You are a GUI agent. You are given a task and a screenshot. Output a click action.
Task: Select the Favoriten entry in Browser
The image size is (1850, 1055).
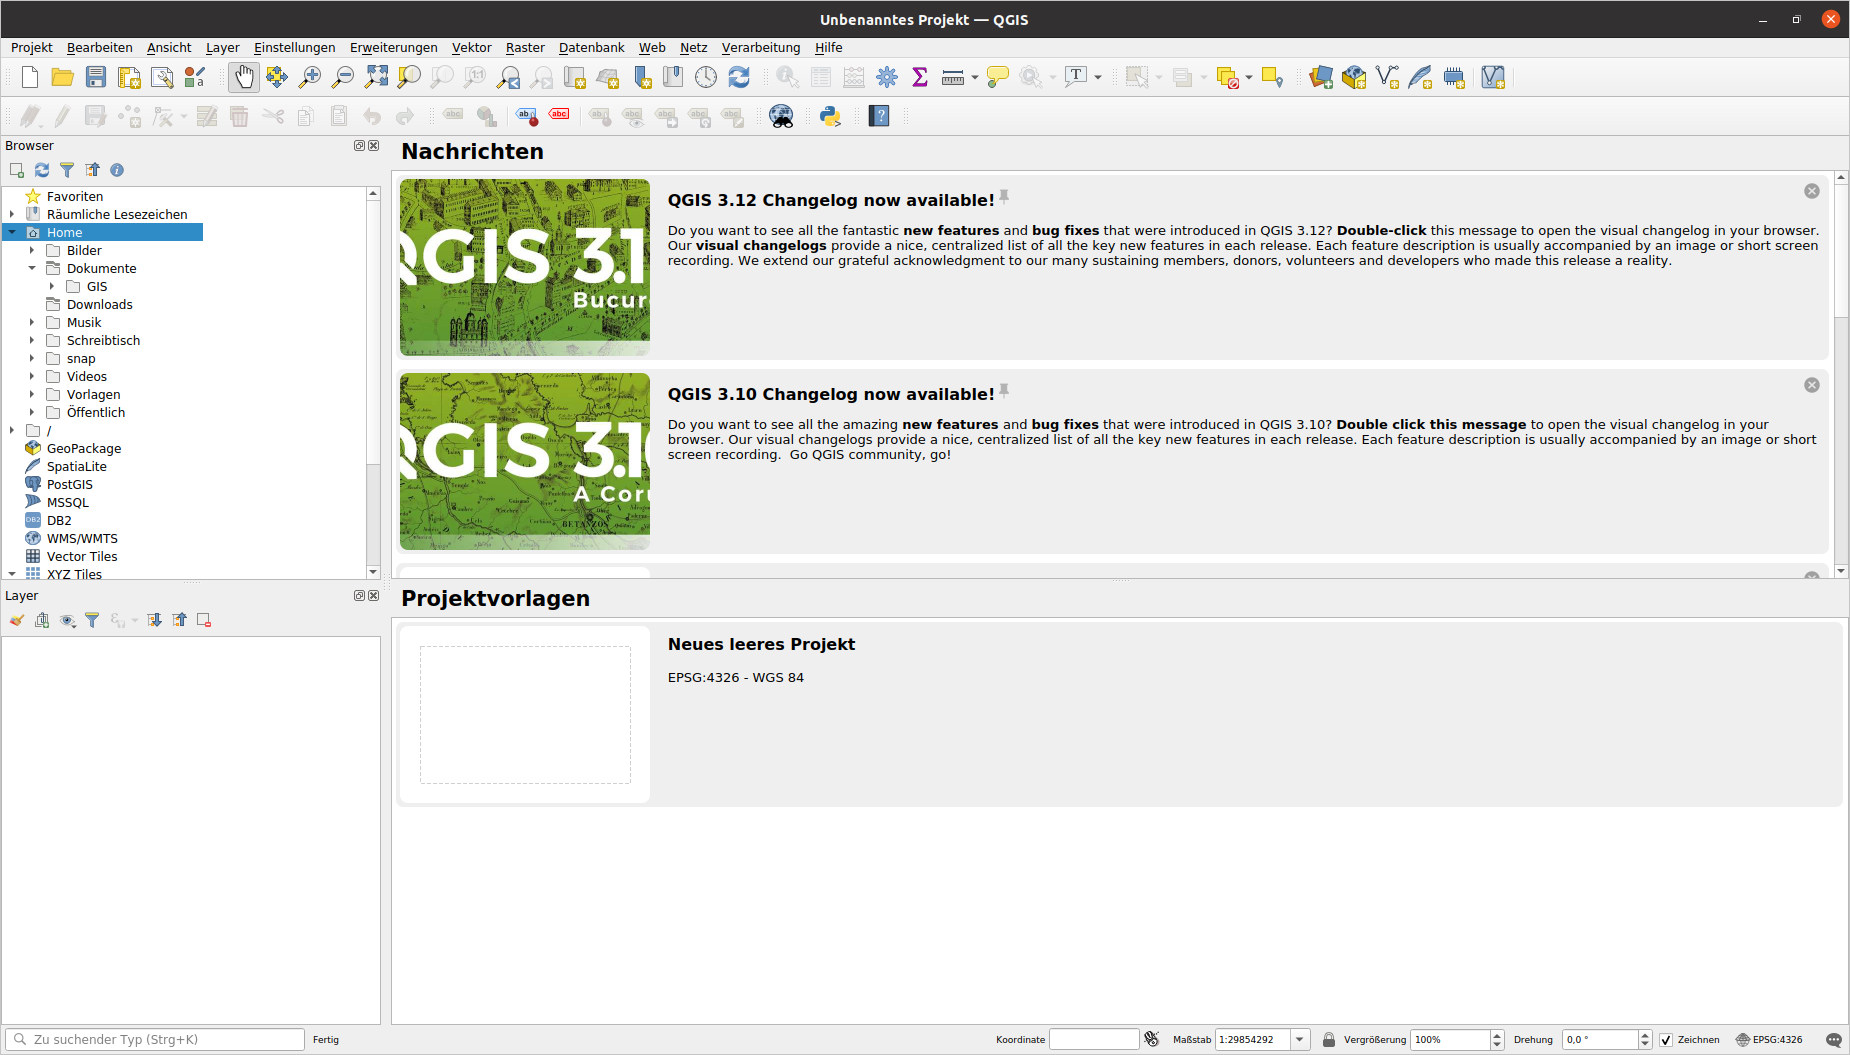coord(75,196)
